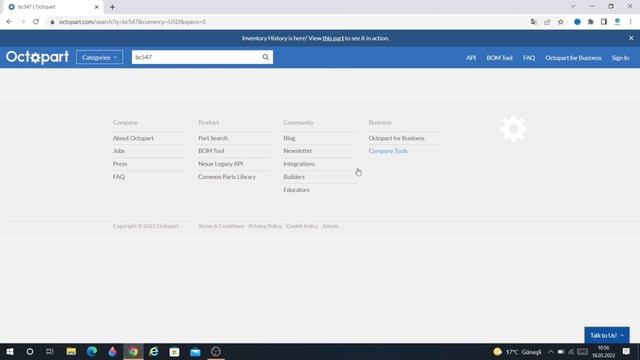Image resolution: width=640 pixels, height=360 pixels.
Task: Open the Privacy Policy link
Action: 265,226
